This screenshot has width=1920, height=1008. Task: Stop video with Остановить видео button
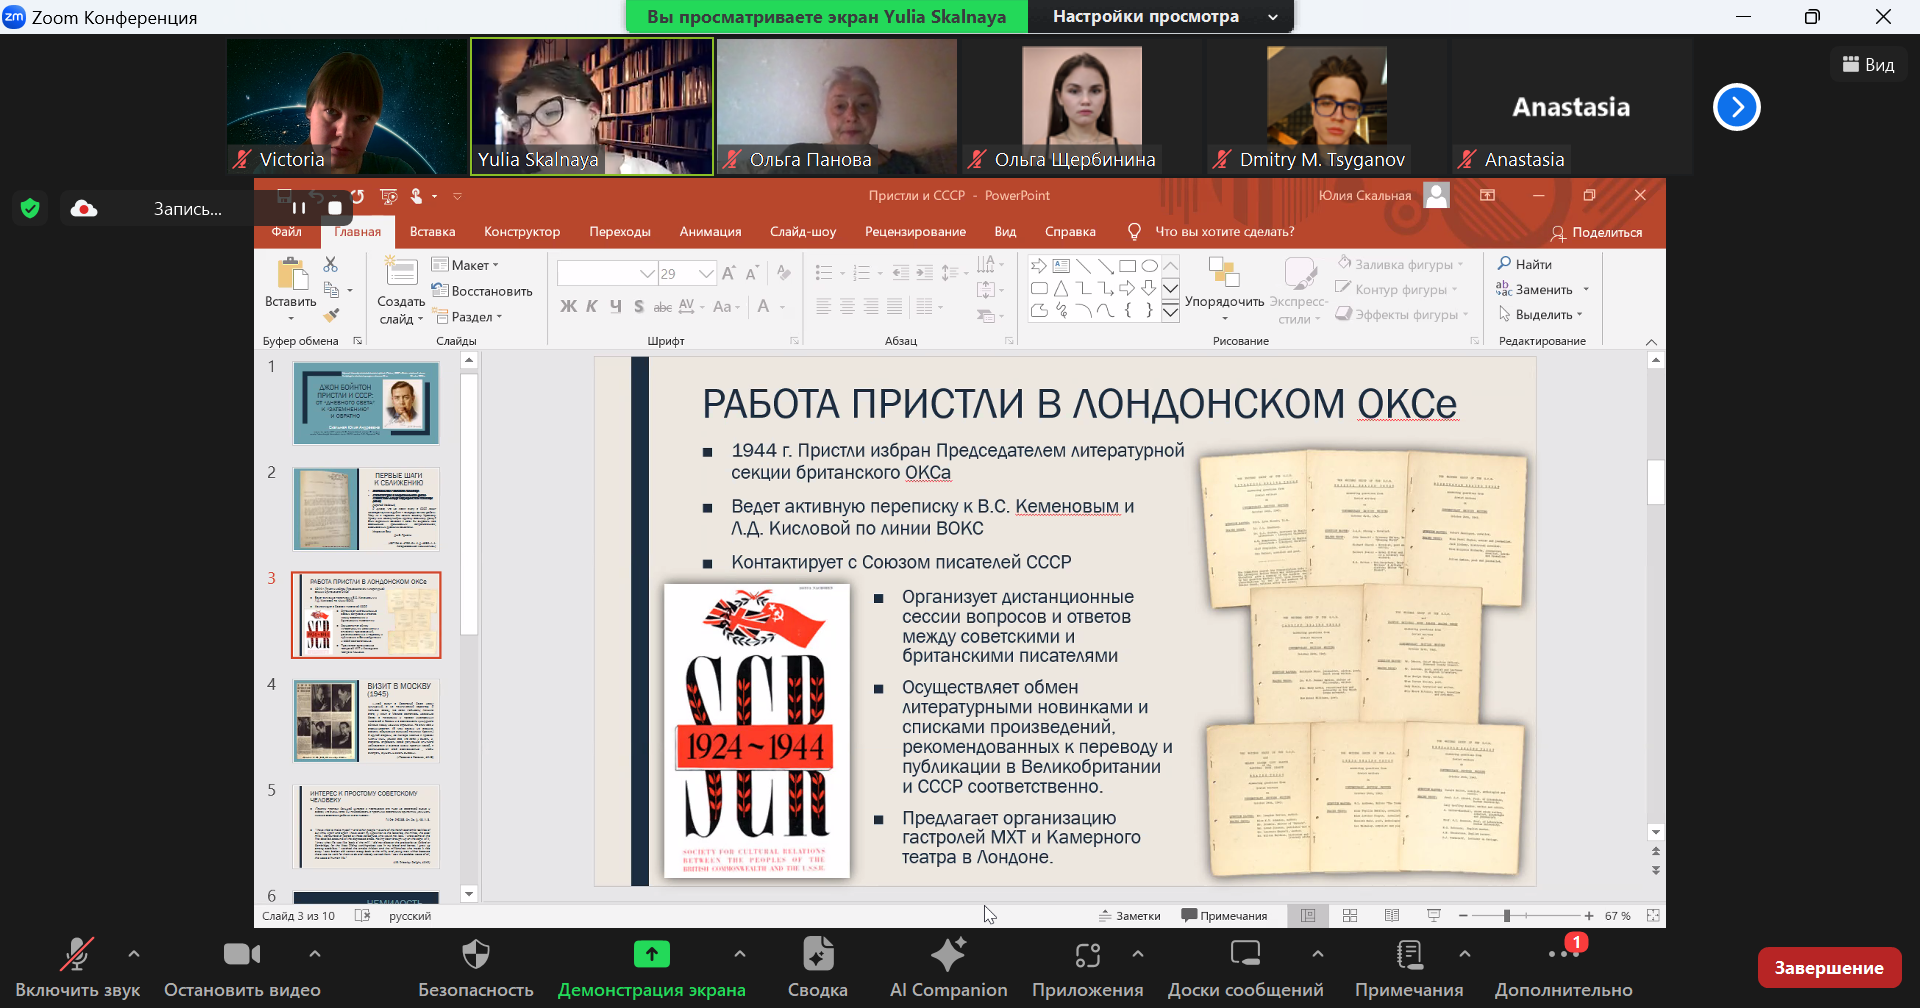pos(242,967)
